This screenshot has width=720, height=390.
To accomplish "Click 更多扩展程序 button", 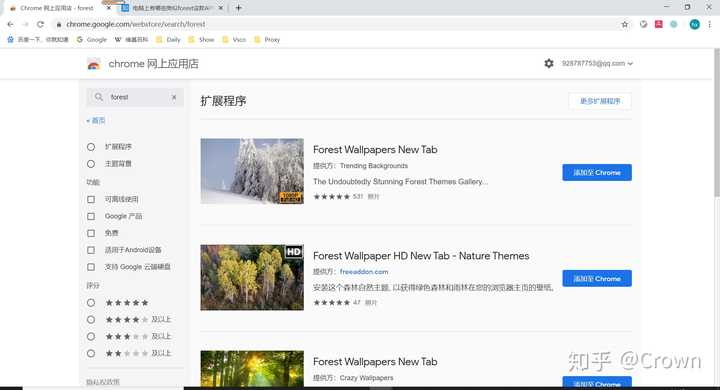I will click(600, 101).
